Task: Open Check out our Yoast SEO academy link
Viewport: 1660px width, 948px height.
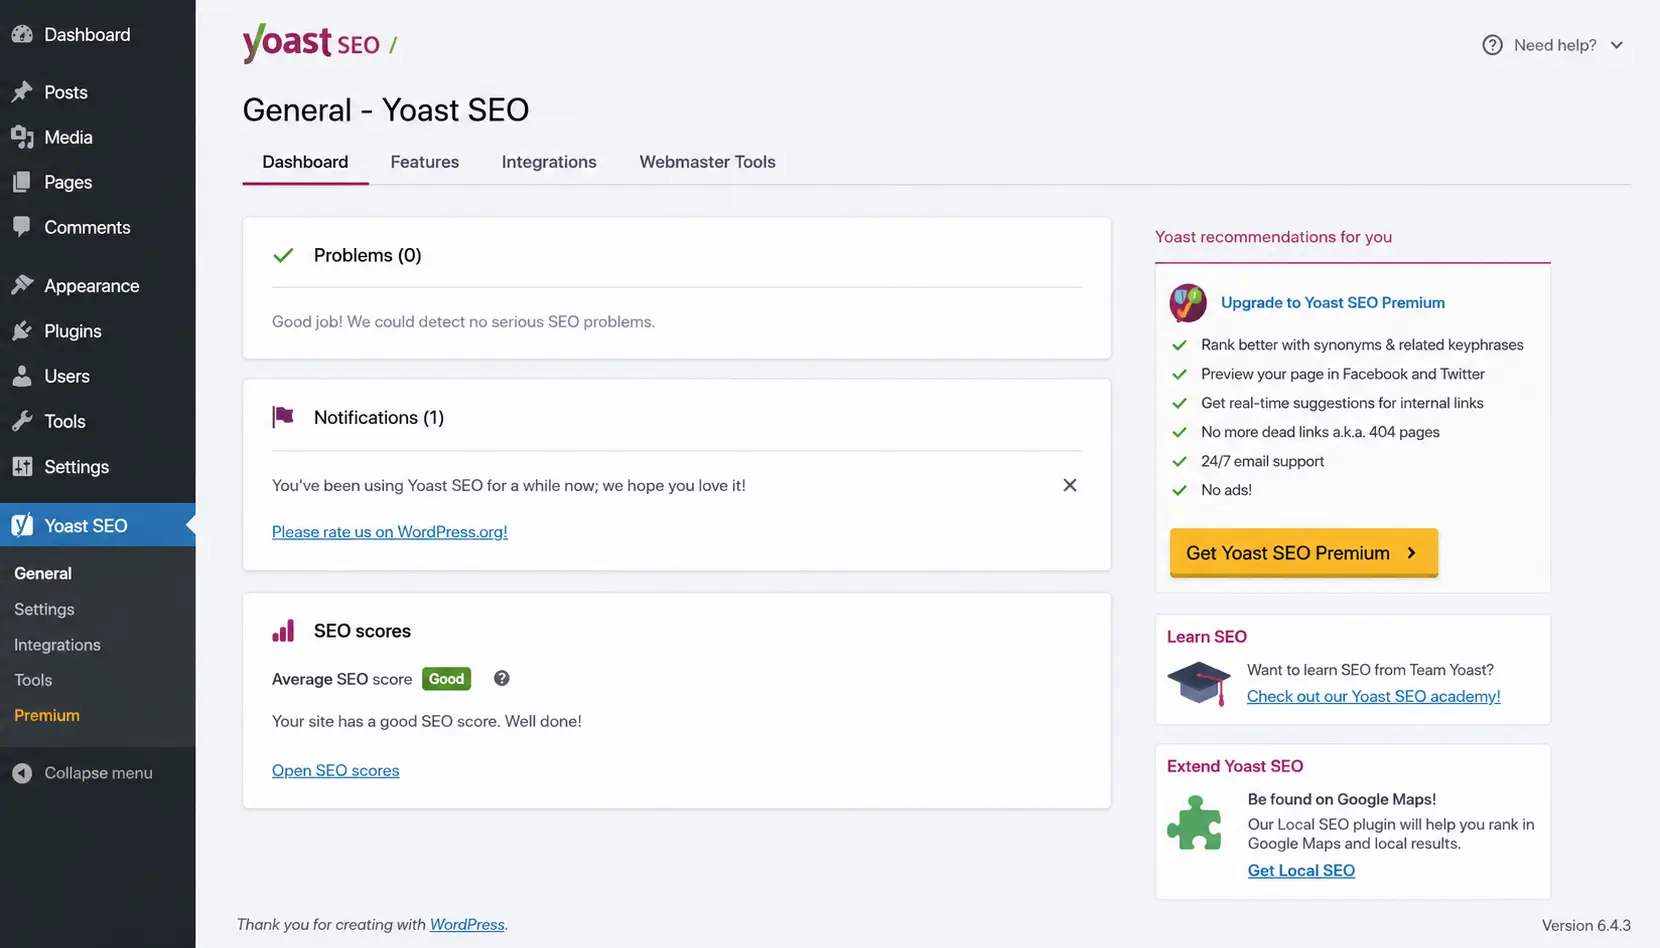Action: 1374,696
